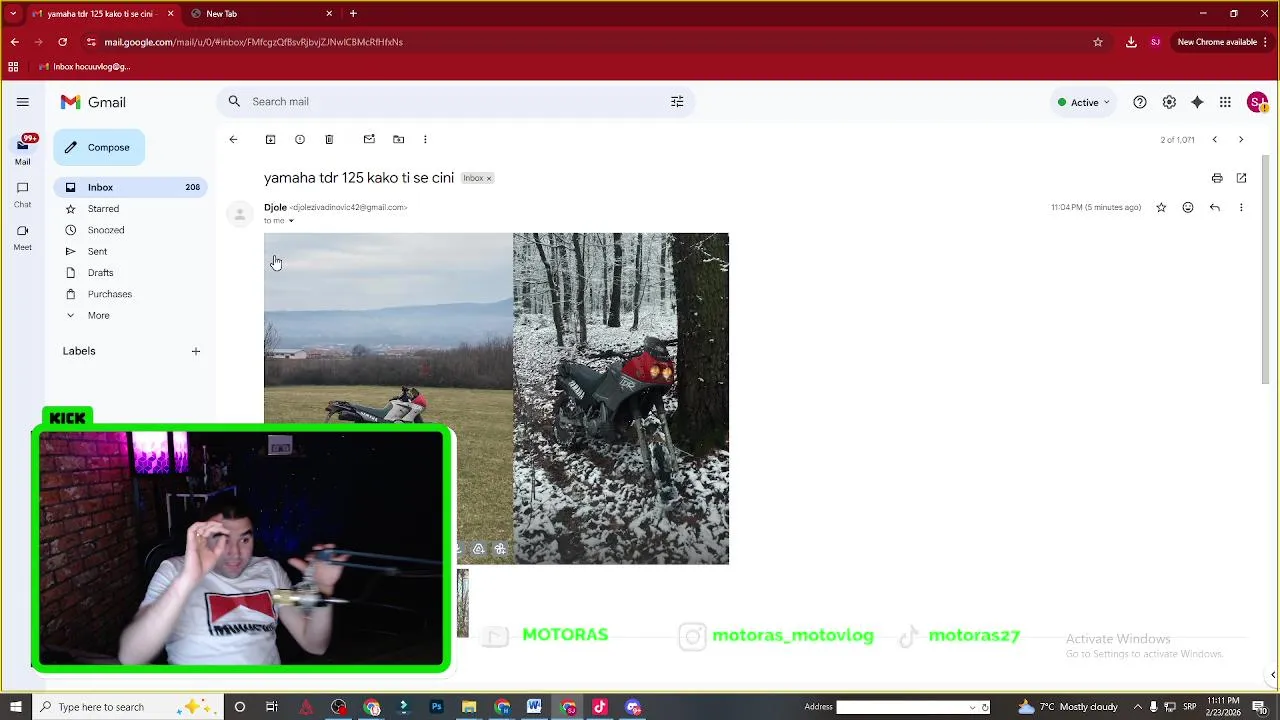1280x720 pixels.
Task: Switch to Chat in the left rail
Action: (x=22, y=194)
